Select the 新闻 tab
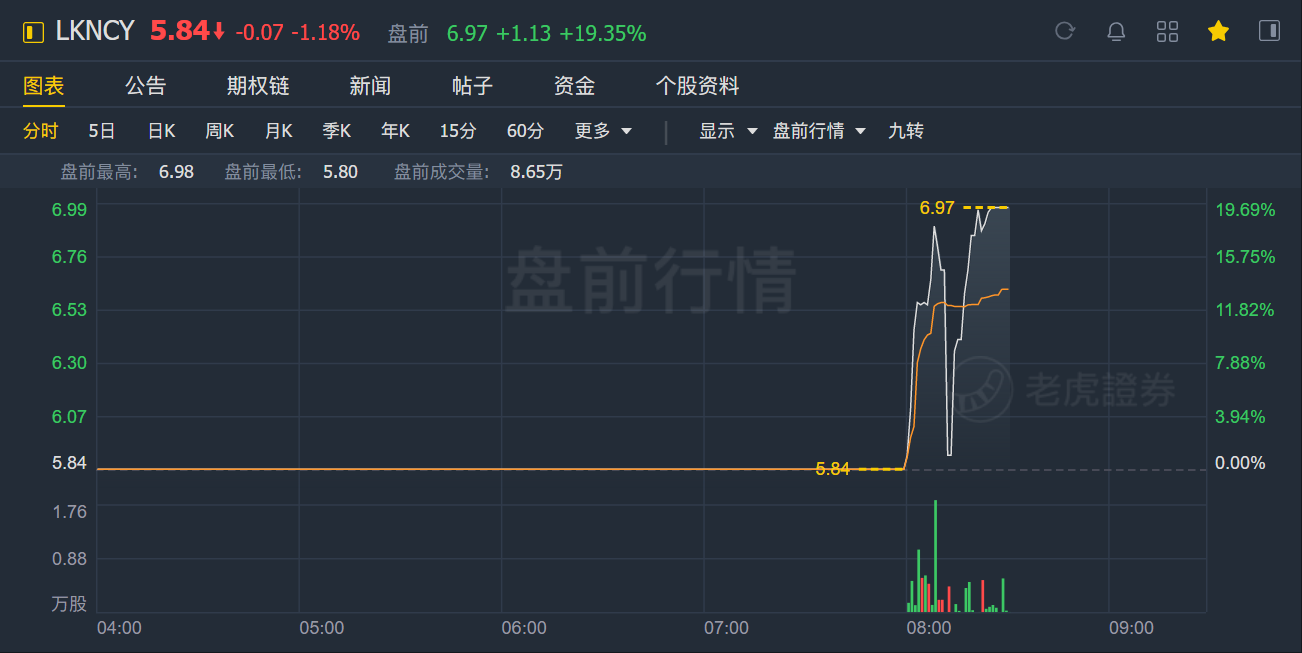Image resolution: width=1302 pixels, height=653 pixels. [370, 86]
